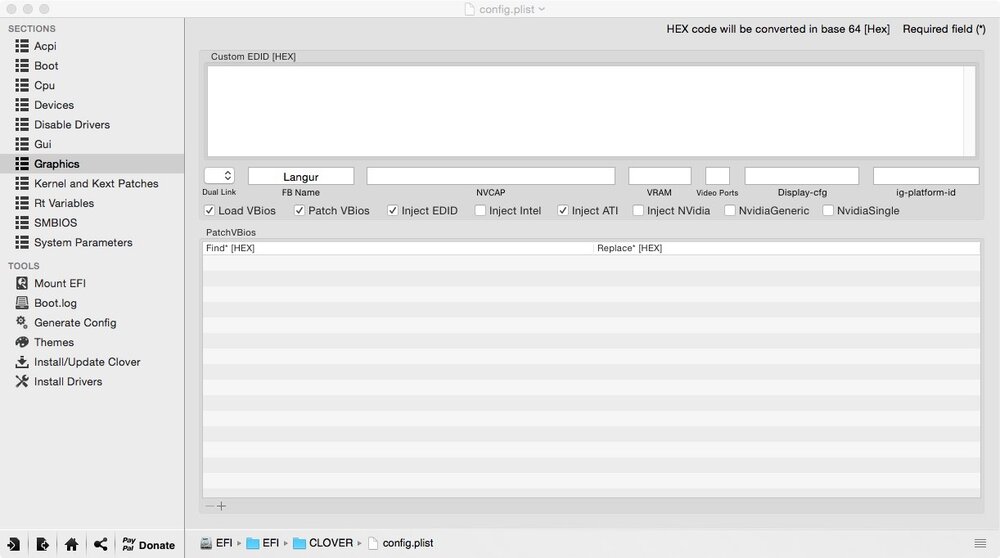Uncheck the Load VBios checkbox

(209, 211)
